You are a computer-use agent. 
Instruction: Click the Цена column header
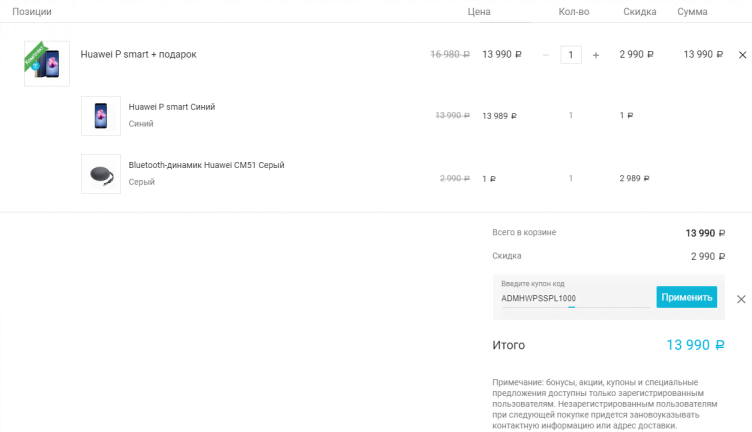(x=479, y=12)
